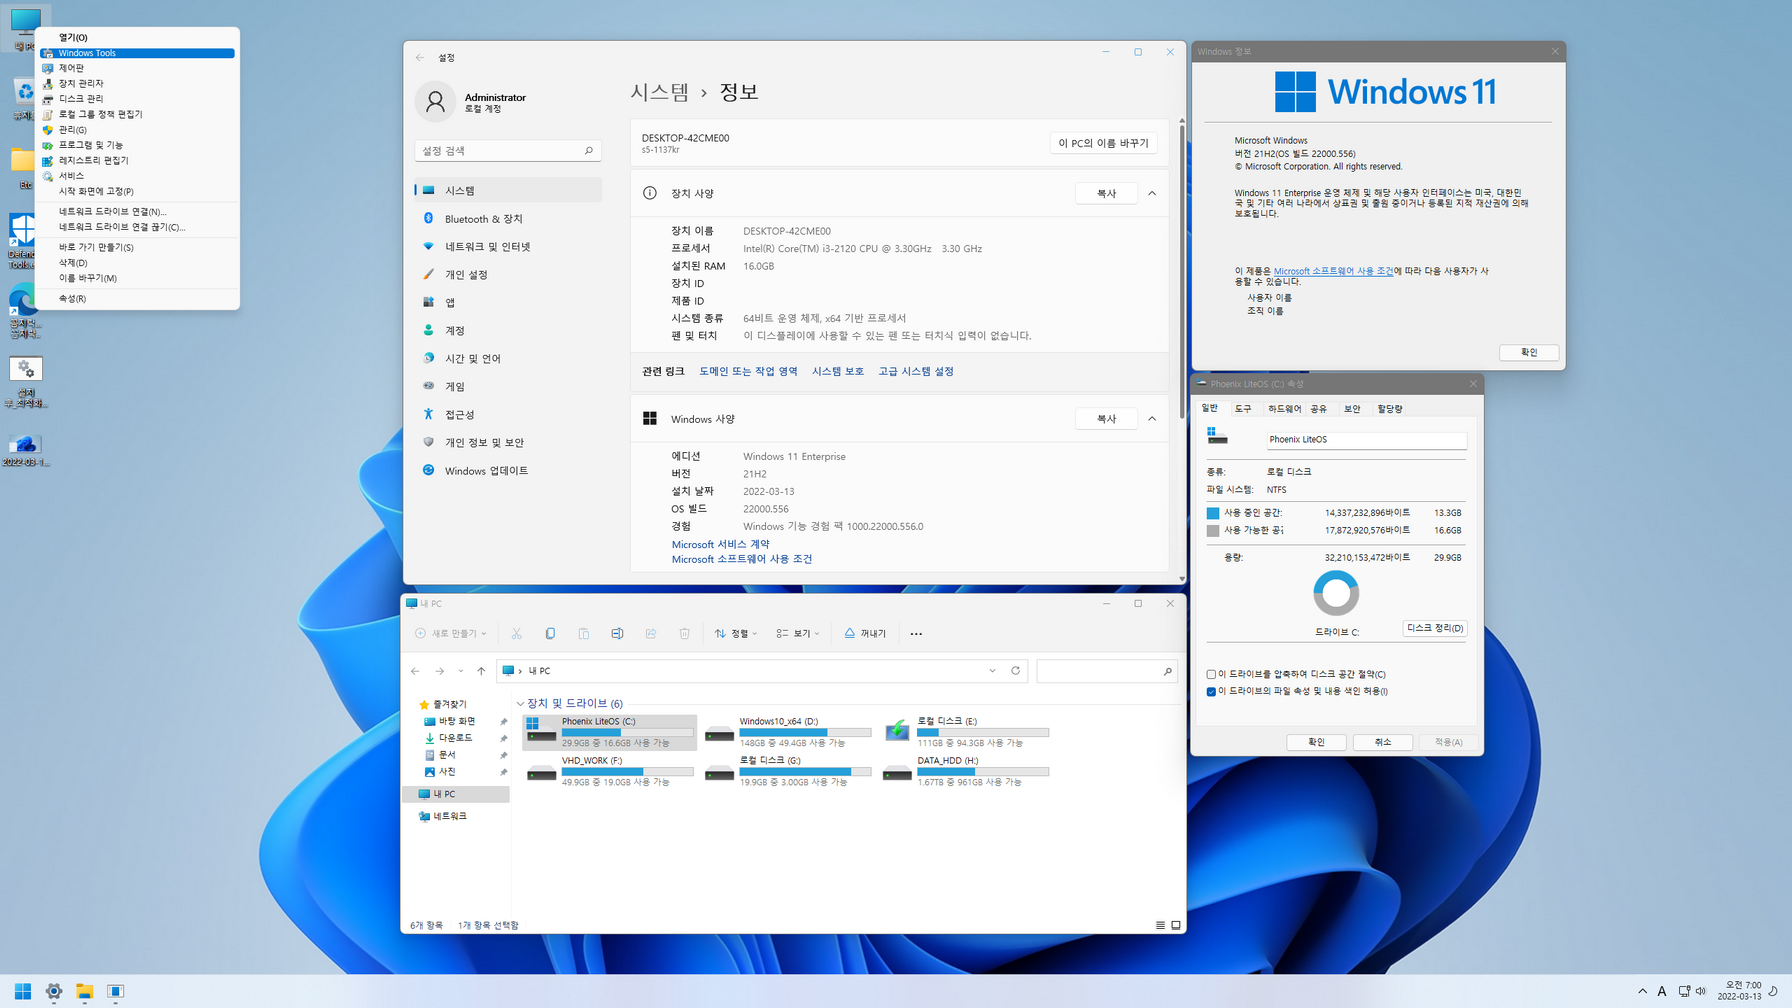The height and width of the screenshot is (1008, 1792).
Task: Select the blue used-space color swatch
Action: click(1213, 513)
